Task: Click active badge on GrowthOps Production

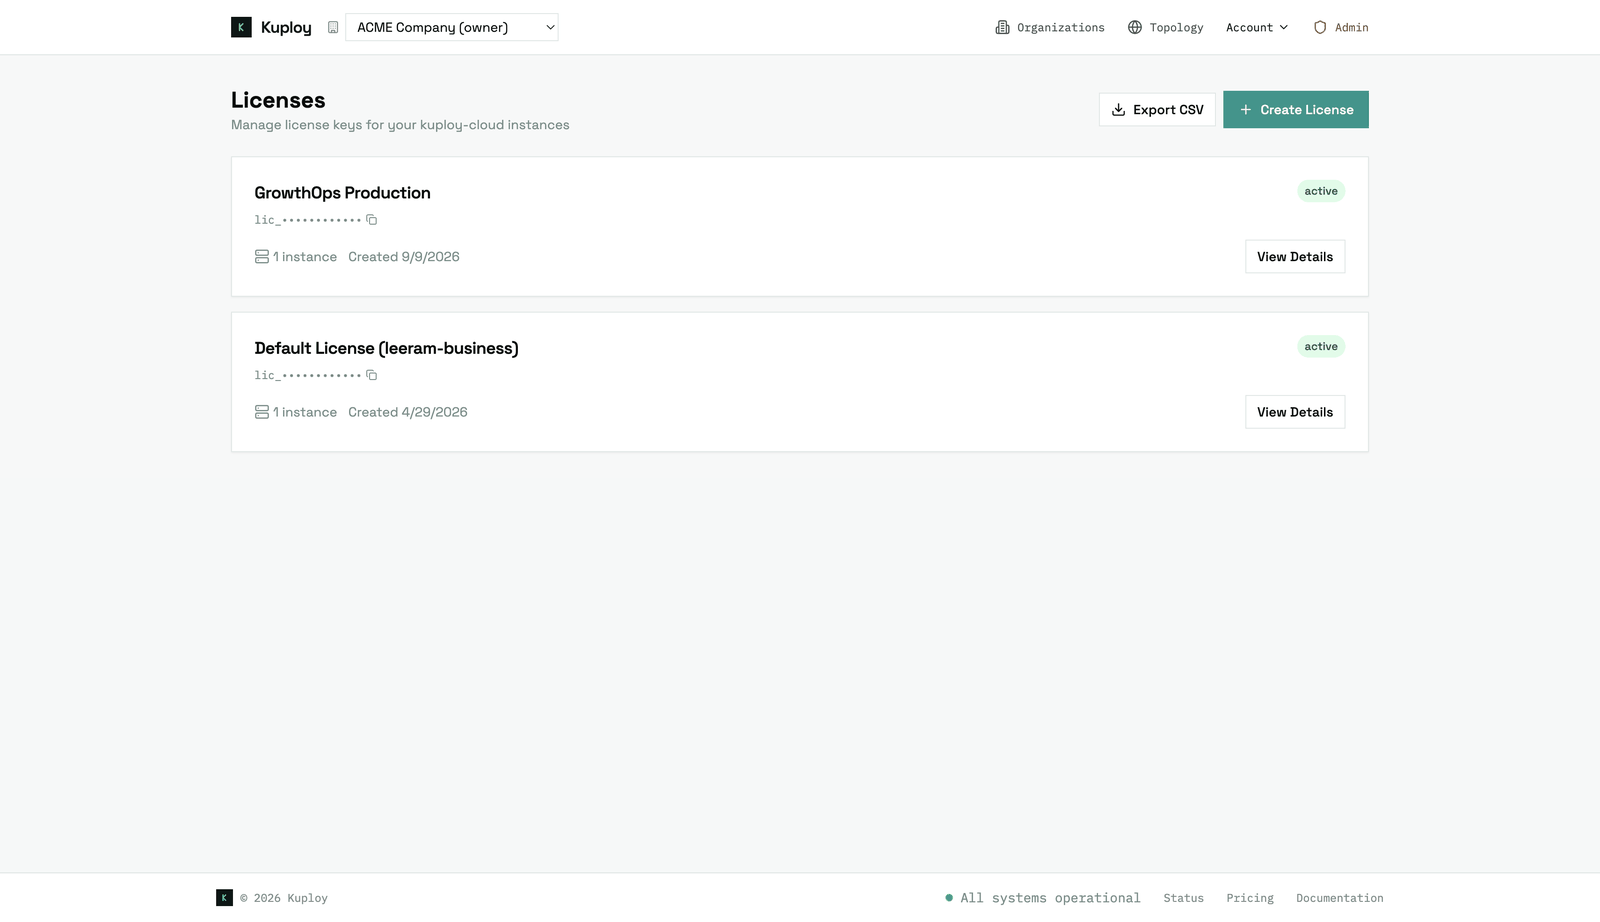Action: [1321, 191]
